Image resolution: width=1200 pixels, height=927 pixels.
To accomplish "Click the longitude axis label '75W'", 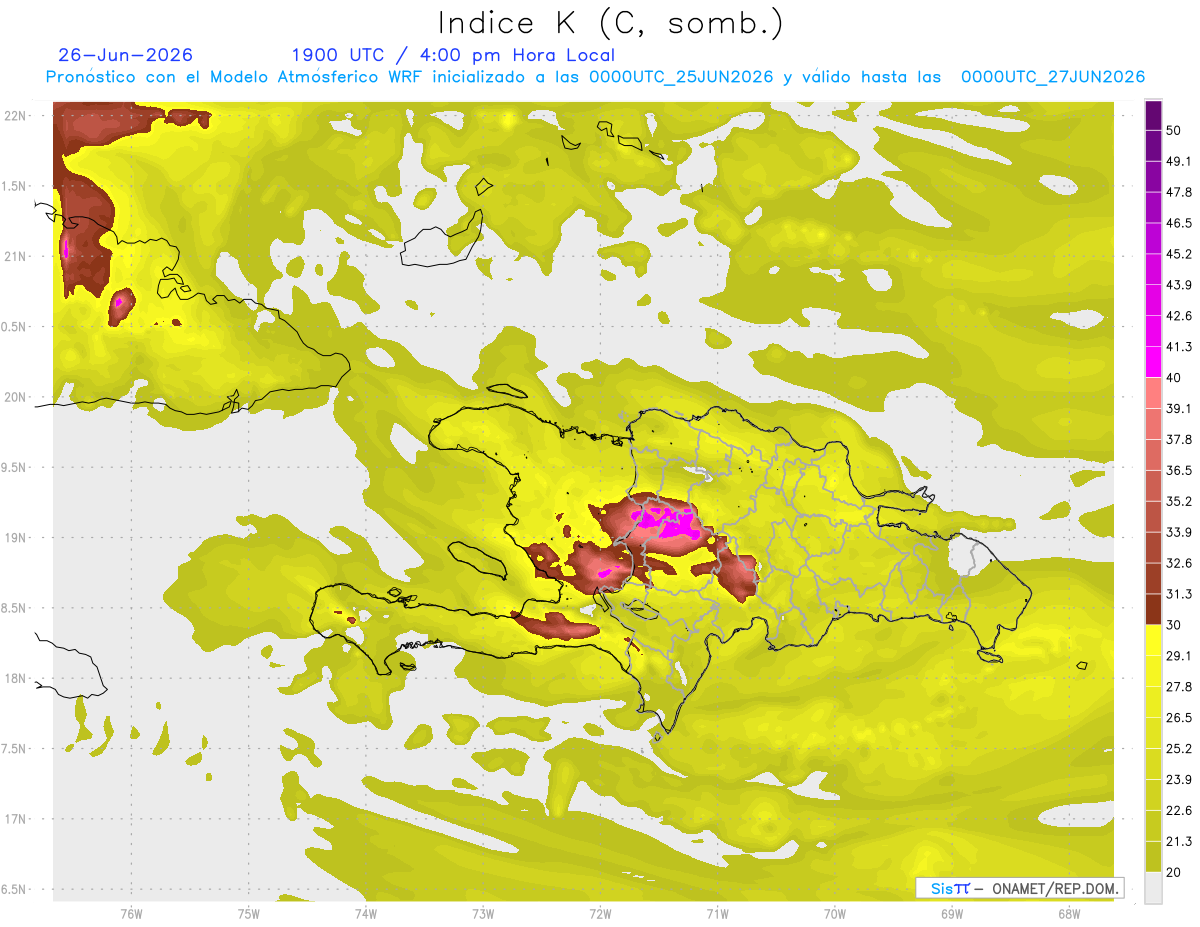I will point(249,913).
